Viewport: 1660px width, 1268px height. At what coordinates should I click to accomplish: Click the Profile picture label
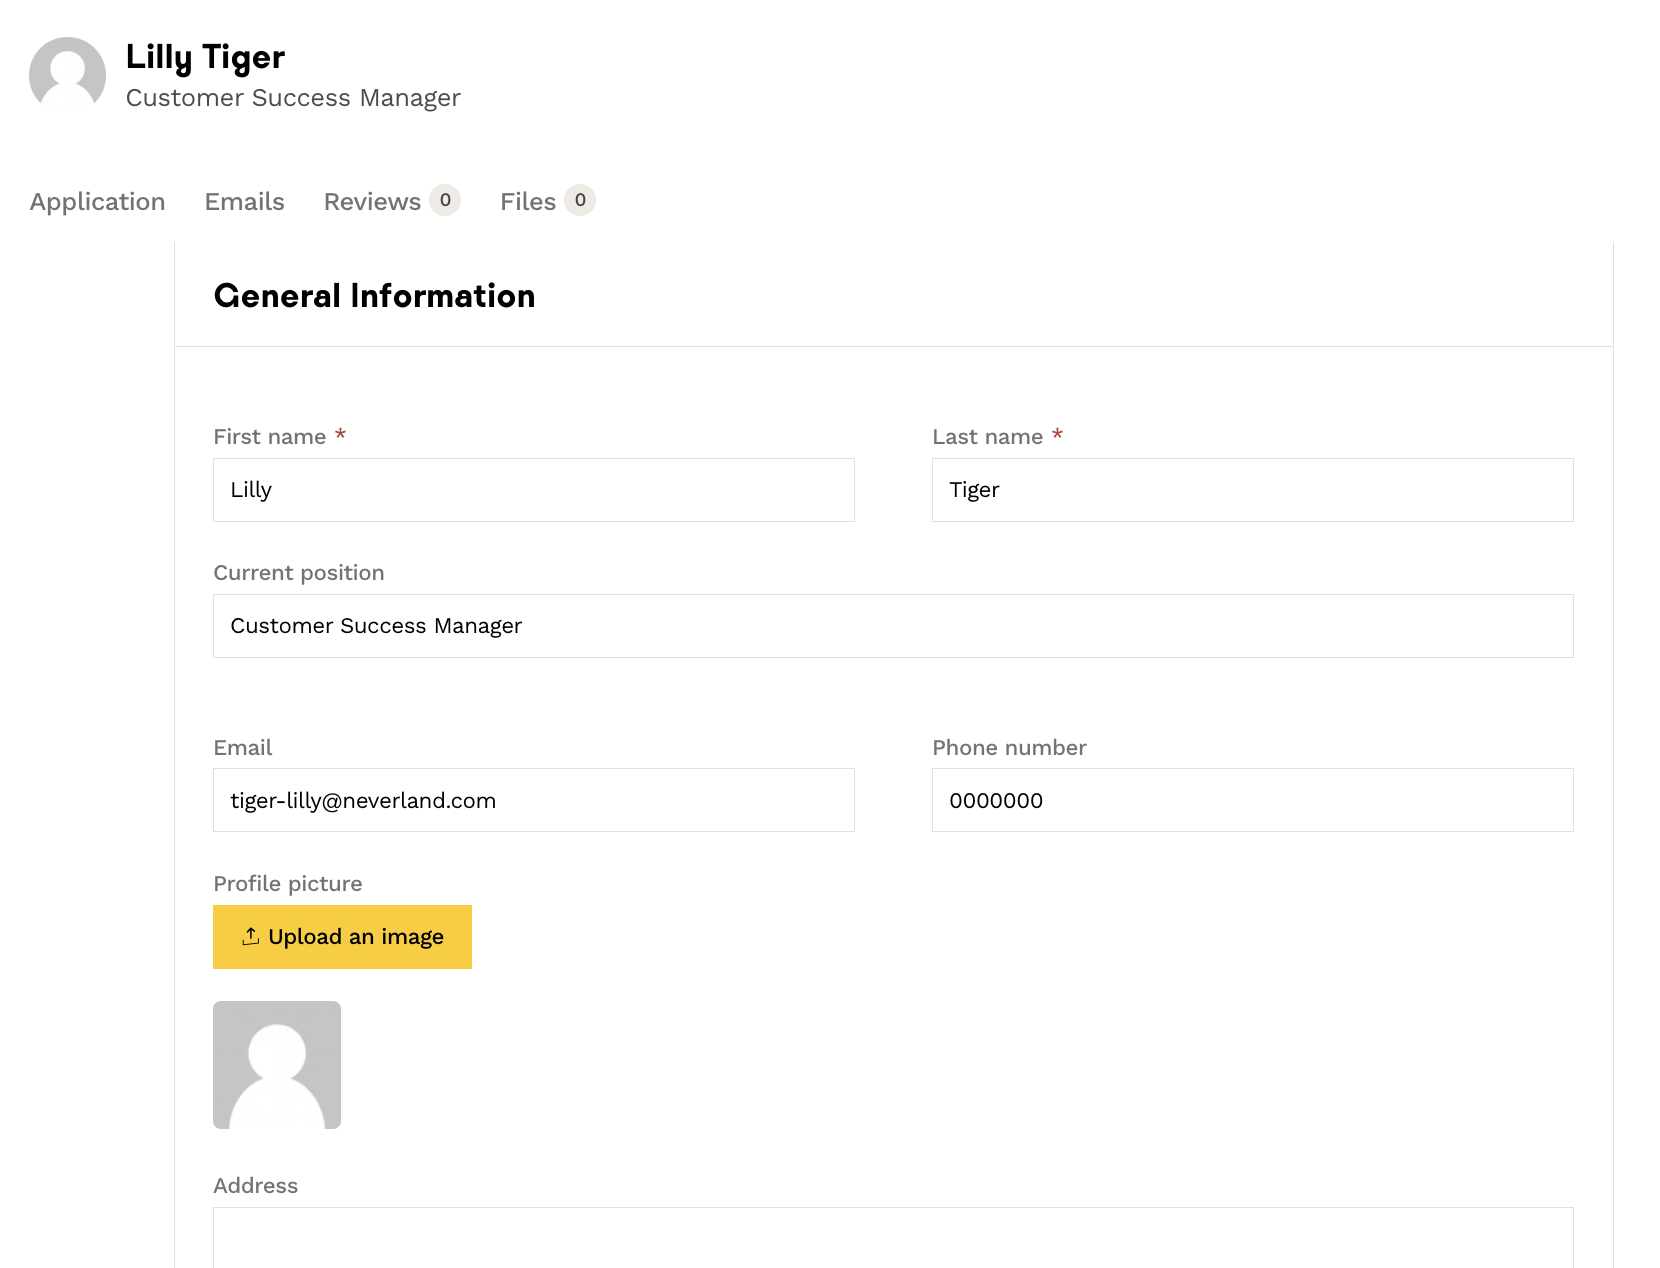[288, 884]
